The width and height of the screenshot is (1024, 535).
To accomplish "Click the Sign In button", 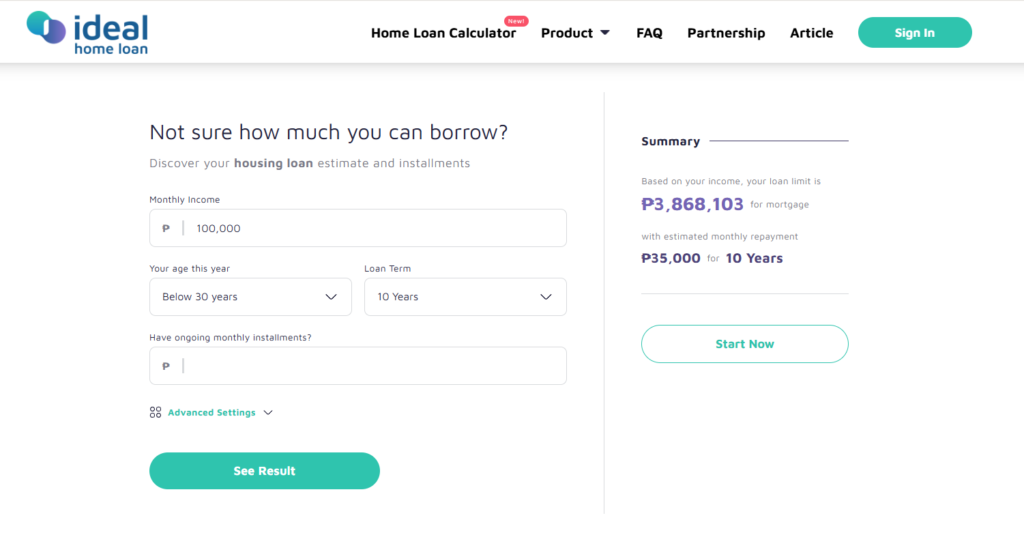I will point(915,33).
